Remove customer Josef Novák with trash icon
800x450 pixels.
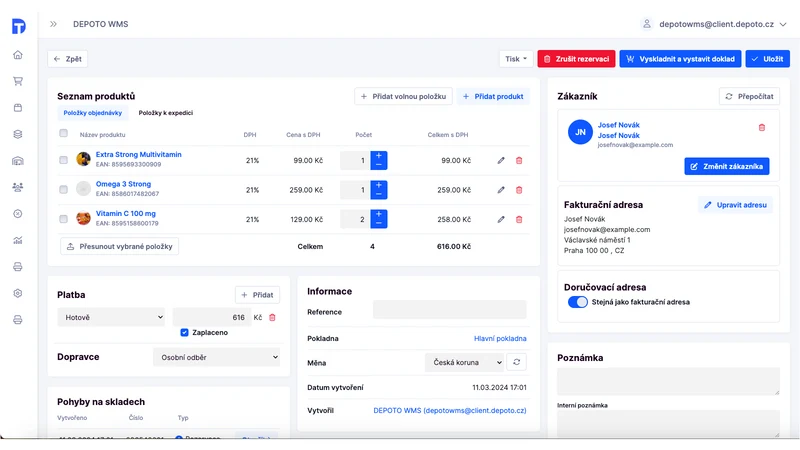(762, 128)
